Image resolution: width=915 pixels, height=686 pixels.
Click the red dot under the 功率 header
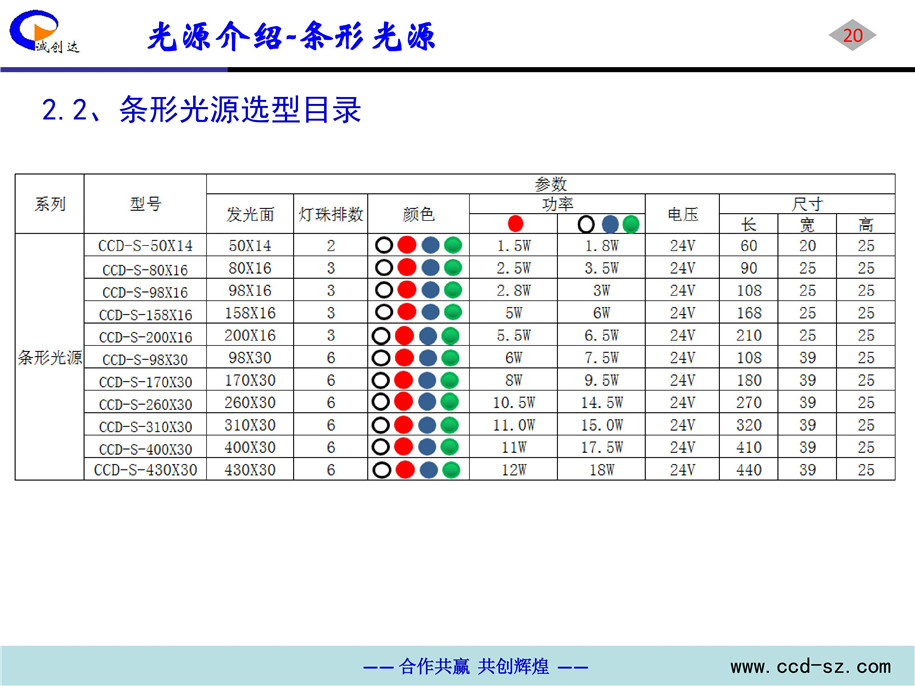click(x=514, y=223)
